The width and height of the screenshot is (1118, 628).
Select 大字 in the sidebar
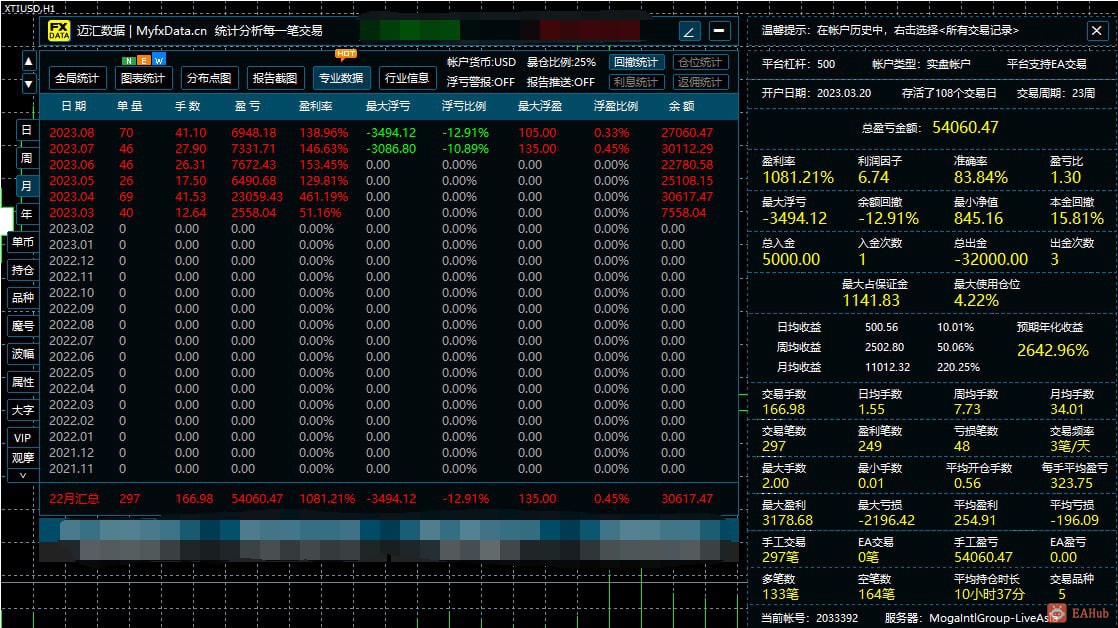[23, 410]
